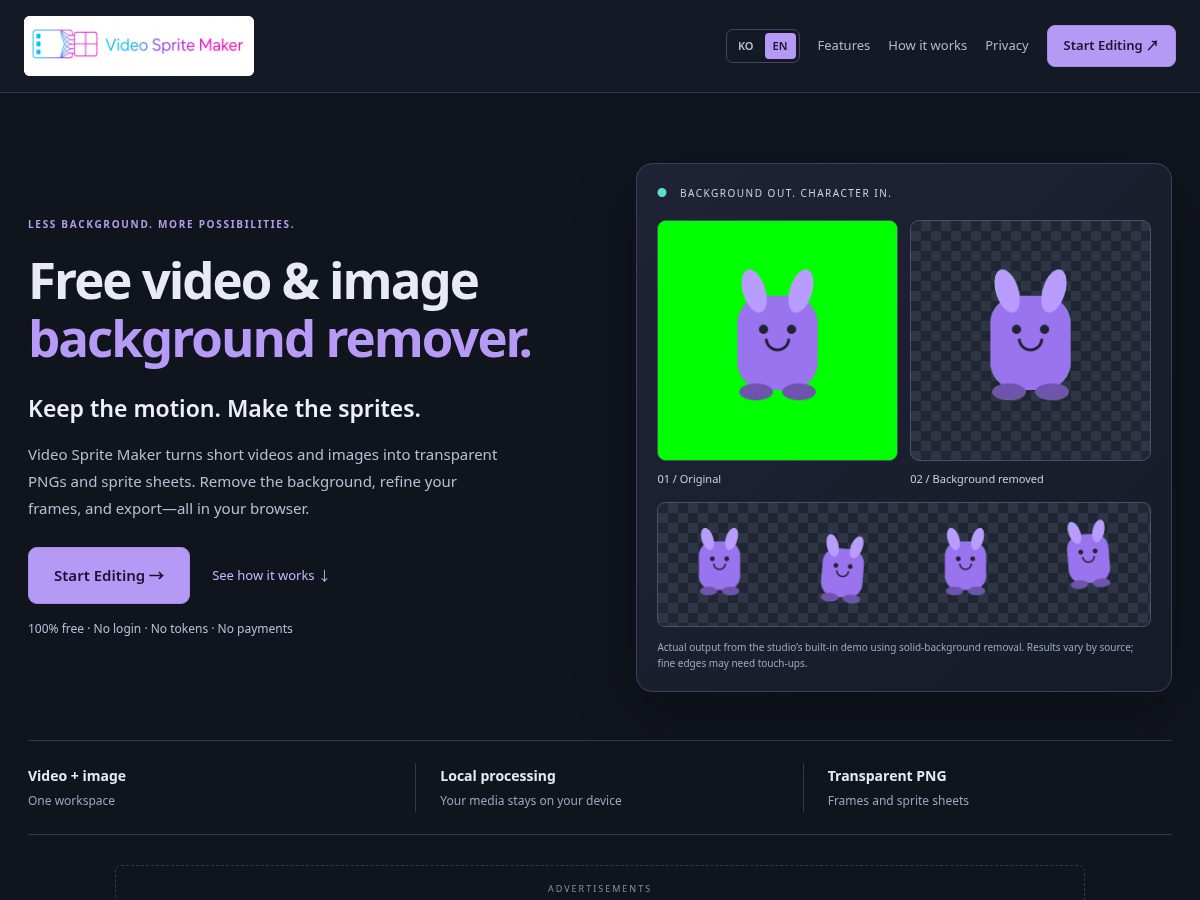Click the 'Frames and sprite sheets' text
This screenshot has height=900, width=1200.
click(x=898, y=801)
